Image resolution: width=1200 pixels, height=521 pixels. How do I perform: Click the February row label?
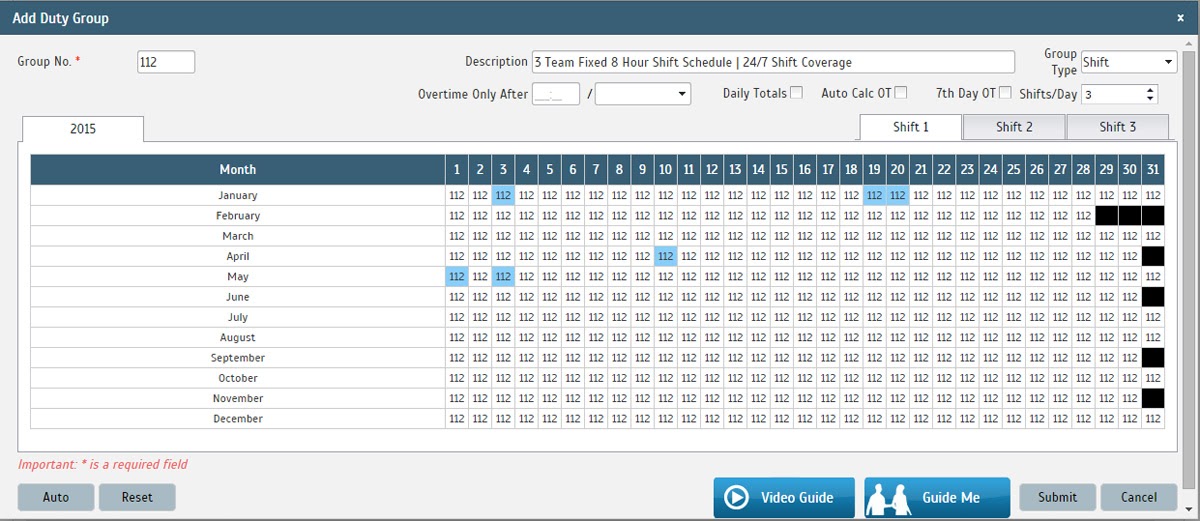pyautogui.click(x=238, y=216)
